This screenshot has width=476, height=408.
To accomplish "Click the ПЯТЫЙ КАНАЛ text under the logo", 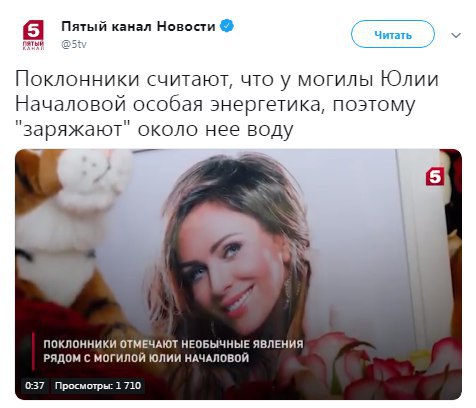I will [x=33, y=46].
